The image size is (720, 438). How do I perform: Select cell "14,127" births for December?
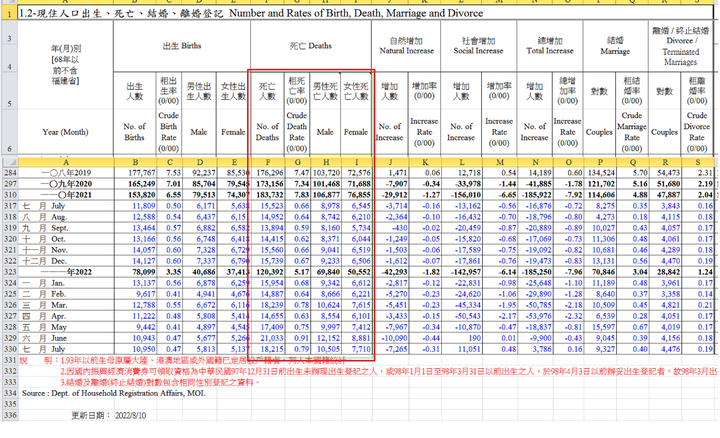(x=135, y=261)
